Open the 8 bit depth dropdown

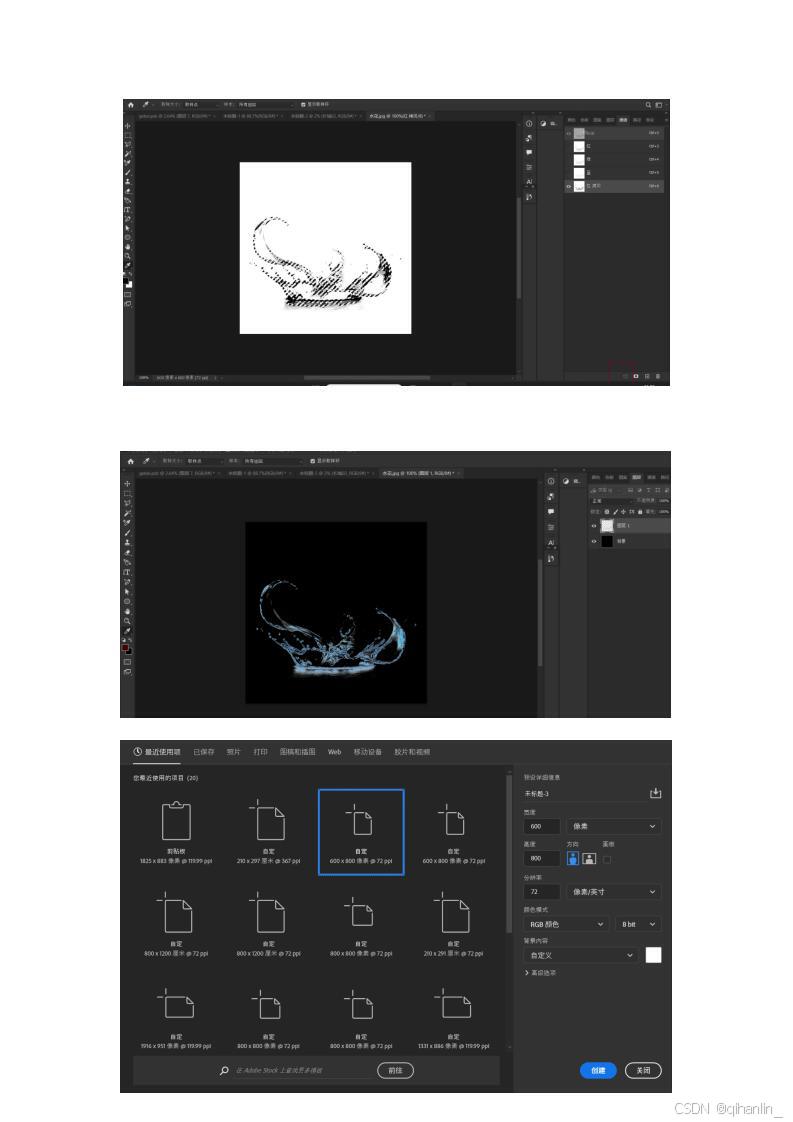638,925
